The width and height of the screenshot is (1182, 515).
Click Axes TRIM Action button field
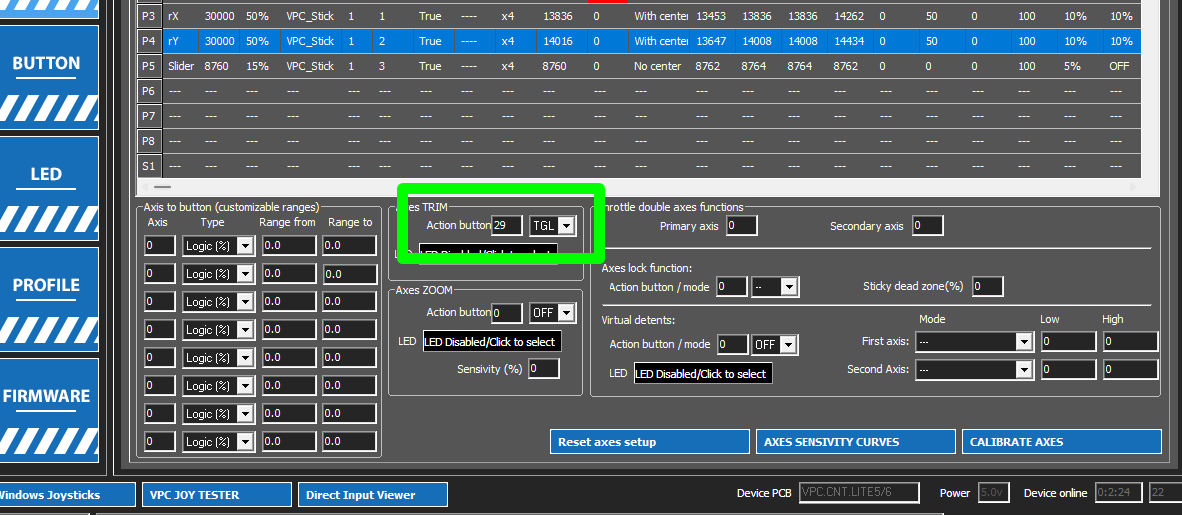507,225
